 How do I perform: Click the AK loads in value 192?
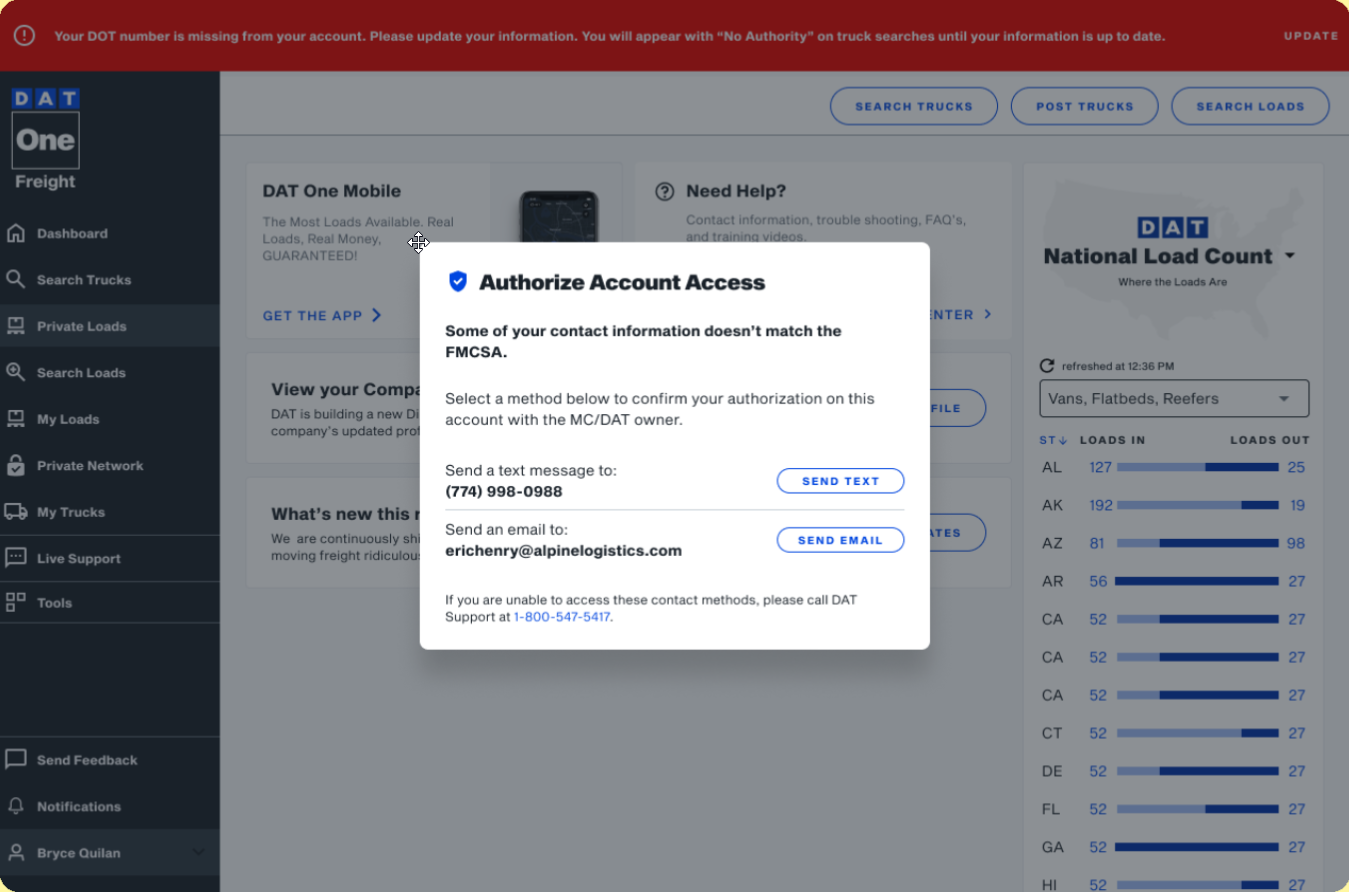[x=1100, y=505]
